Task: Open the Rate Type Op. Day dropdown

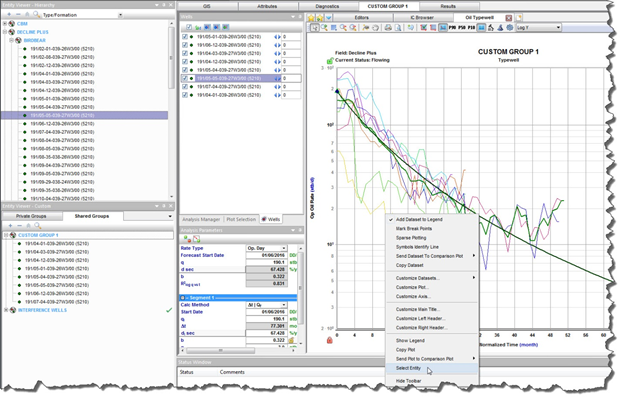Action: click(x=284, y=248)
